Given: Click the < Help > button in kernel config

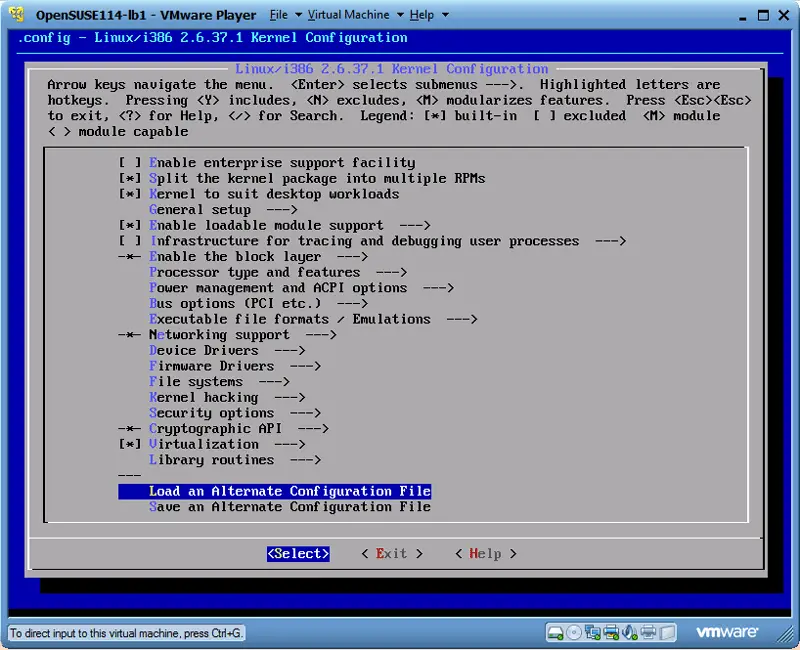Looking at the screenshot, I should 486,554.
